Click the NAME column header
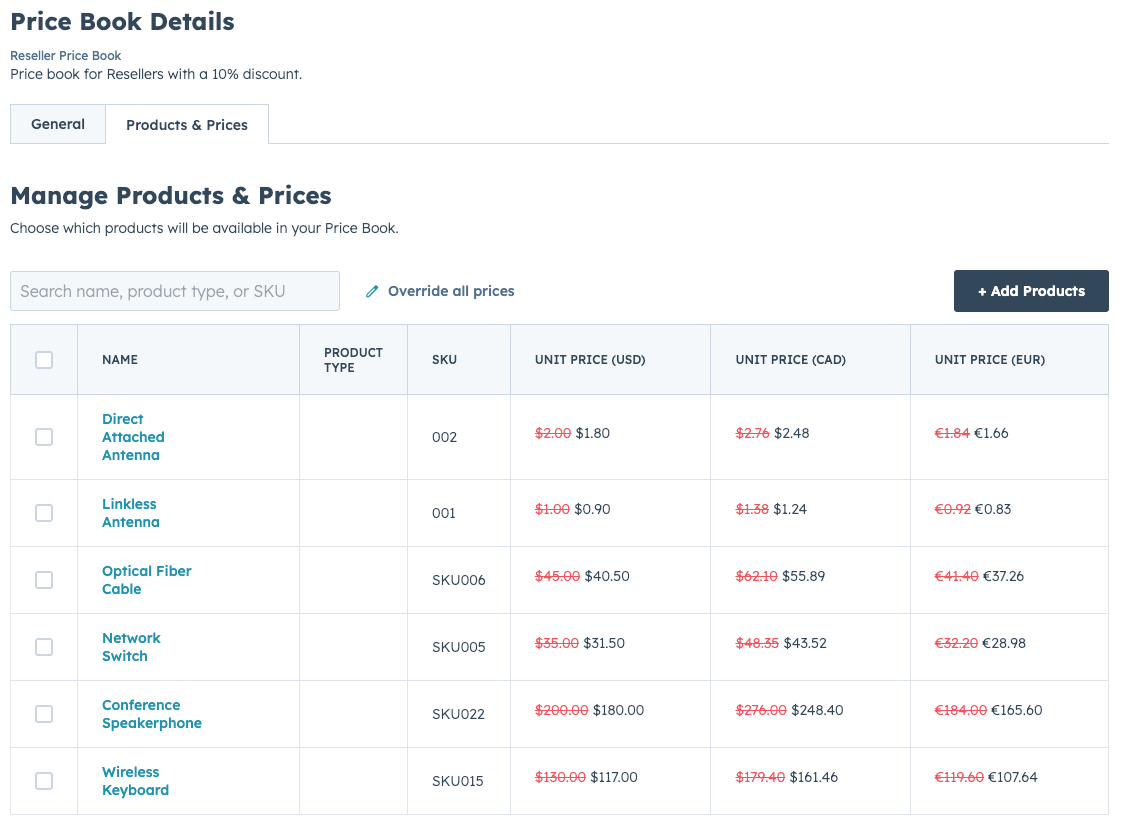Screen dimensions: 1122x825 120,359
